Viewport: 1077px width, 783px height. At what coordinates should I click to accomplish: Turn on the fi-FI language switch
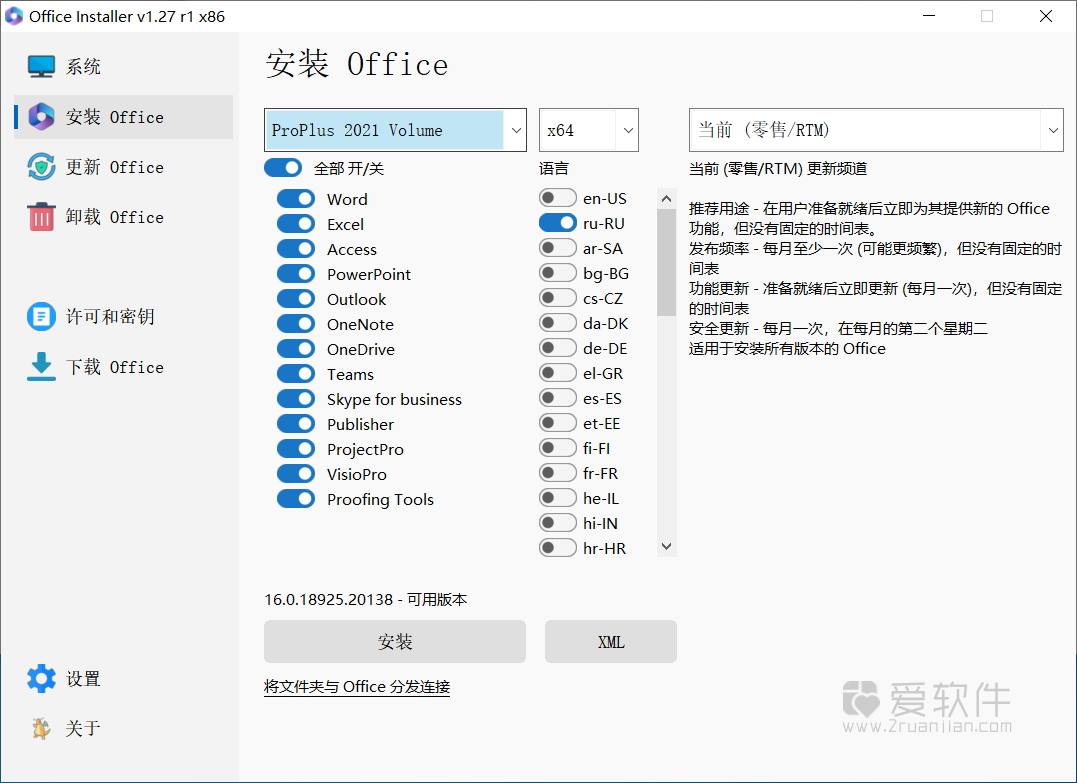[x=558, y=448]
